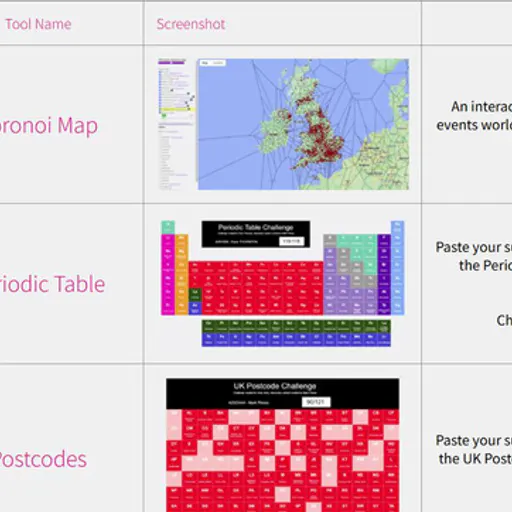Image resolution: width=512 pixels, height=512 pixels.
Task: Click the dark purple halogens column
Action: tap(384, 274)
